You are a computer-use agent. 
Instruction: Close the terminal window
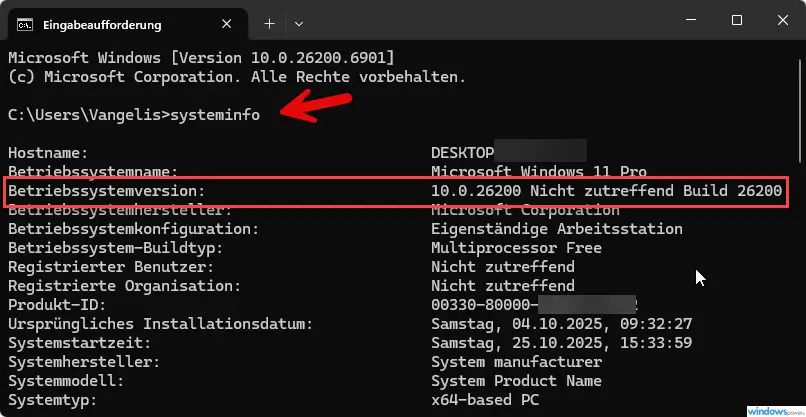tap(782, 20)
